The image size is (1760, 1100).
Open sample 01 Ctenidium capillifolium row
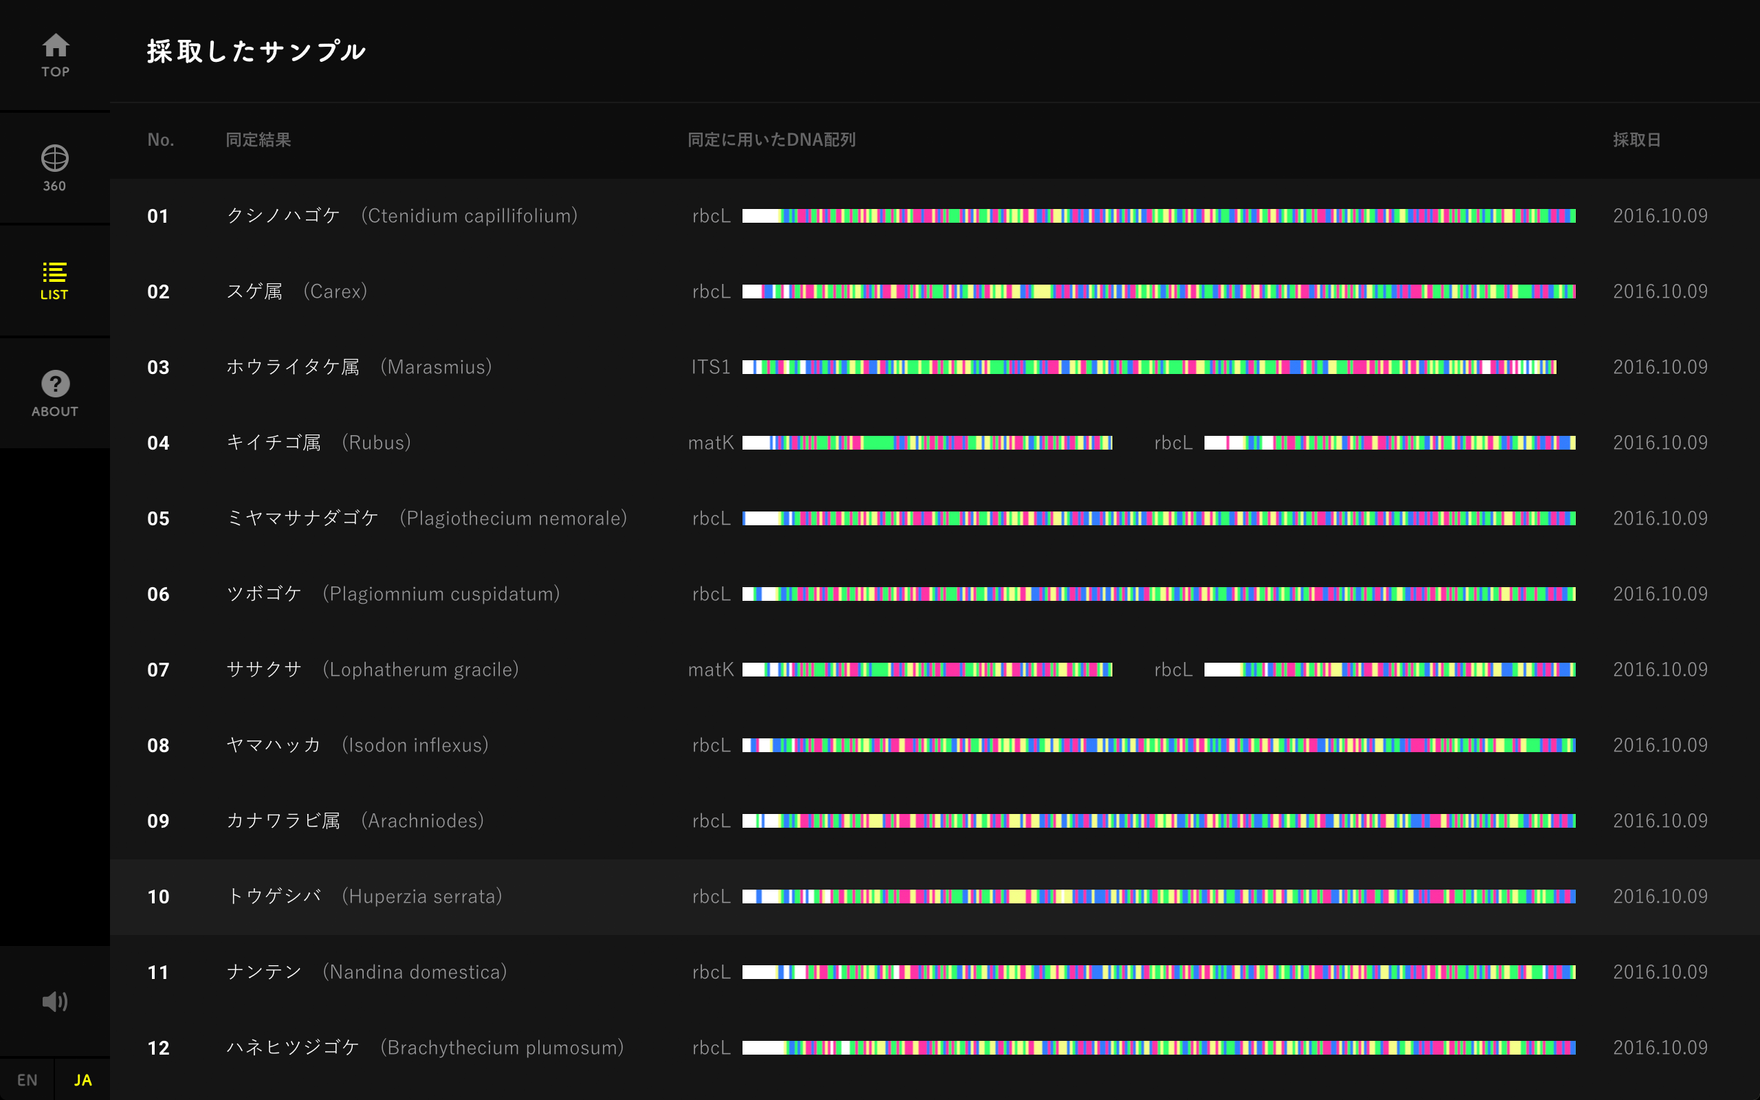401,216
